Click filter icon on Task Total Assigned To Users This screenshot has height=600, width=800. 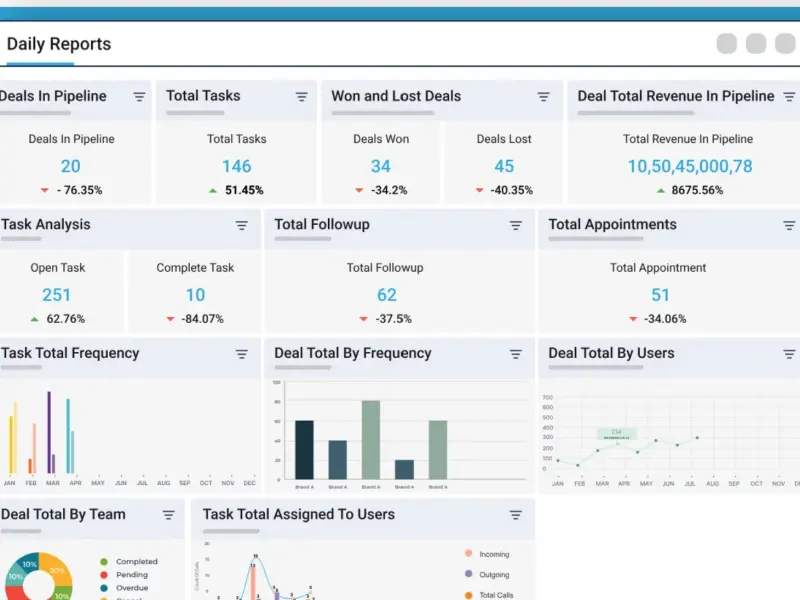click(x=516, y=515)
